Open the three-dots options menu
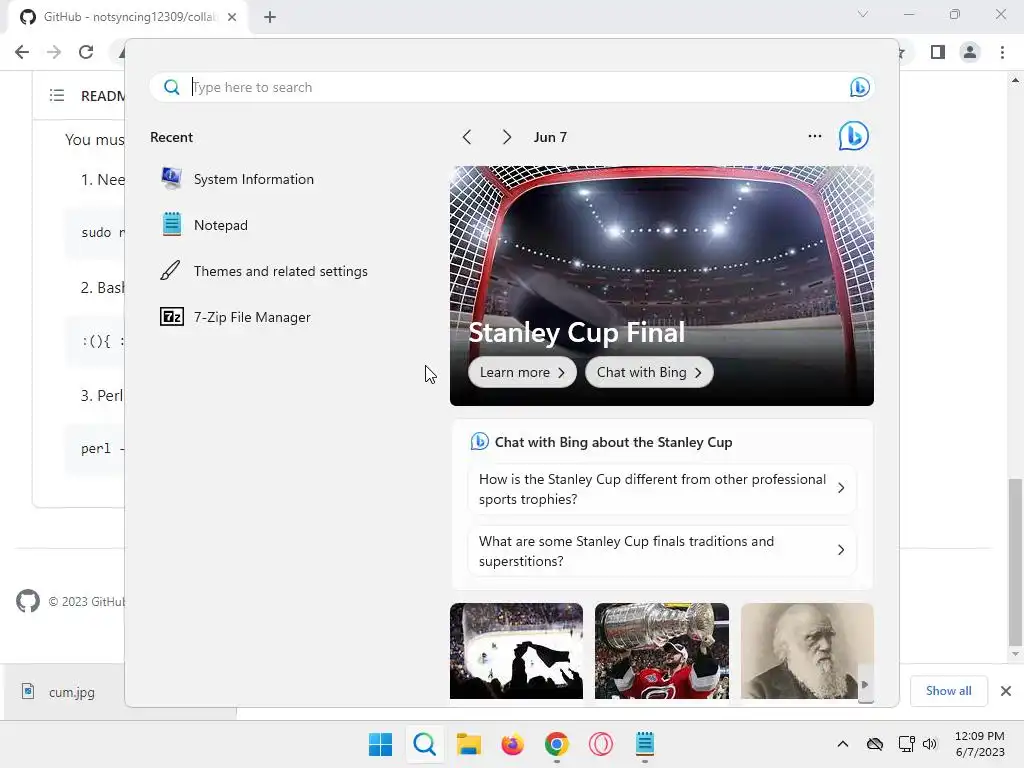The height and width of the screenshot is (768, 1024). click(x=814, y=136)
